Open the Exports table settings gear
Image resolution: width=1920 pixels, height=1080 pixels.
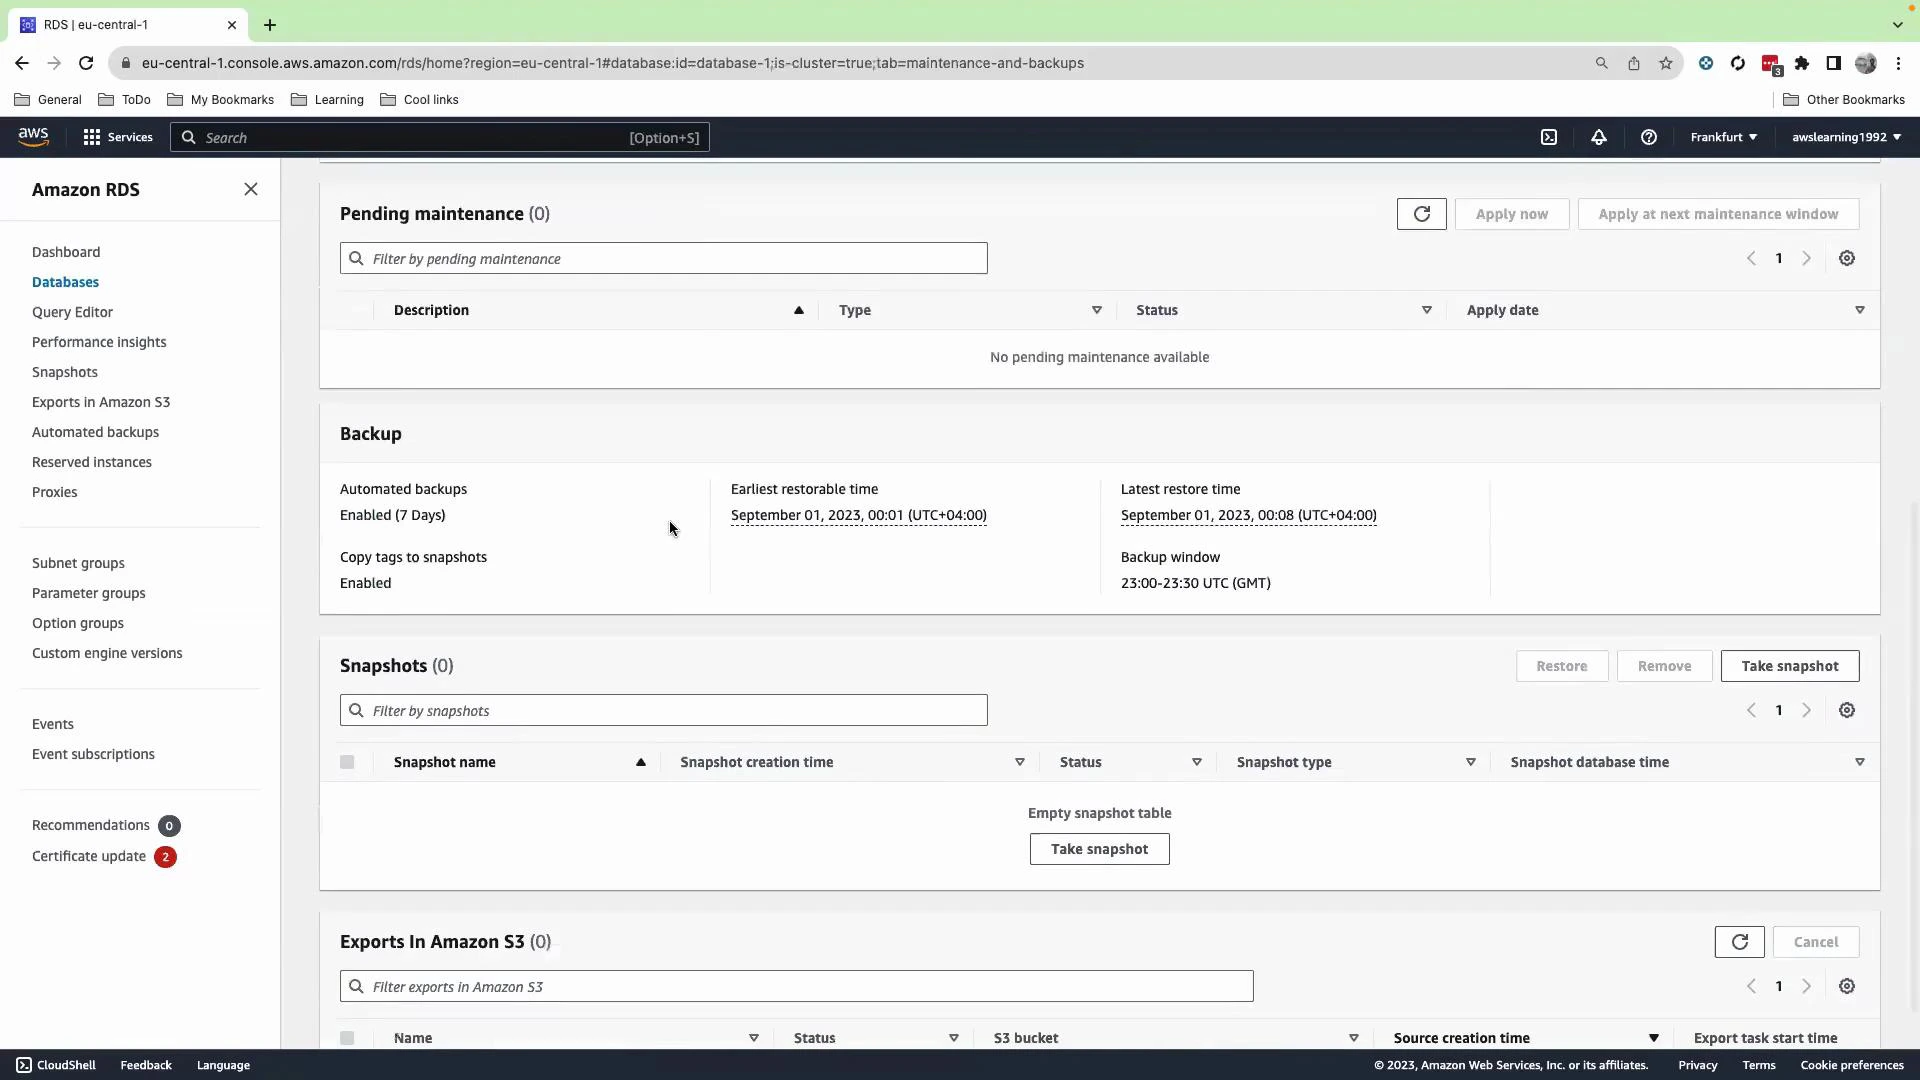[x=1846, y=986]
